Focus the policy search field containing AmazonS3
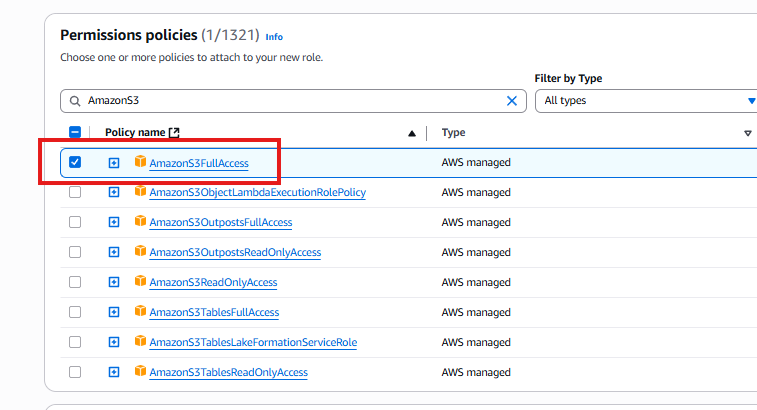 coord(293,100)
